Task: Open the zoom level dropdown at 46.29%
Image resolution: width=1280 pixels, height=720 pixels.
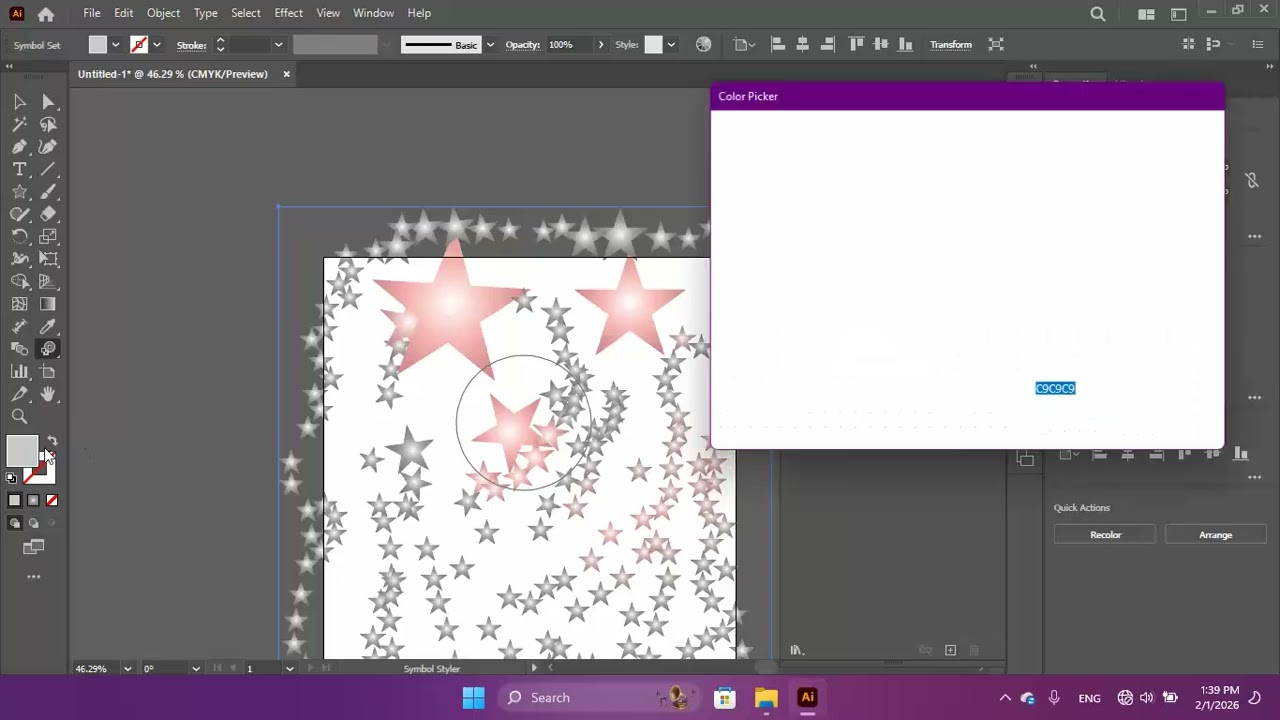Action: [127, 669]
